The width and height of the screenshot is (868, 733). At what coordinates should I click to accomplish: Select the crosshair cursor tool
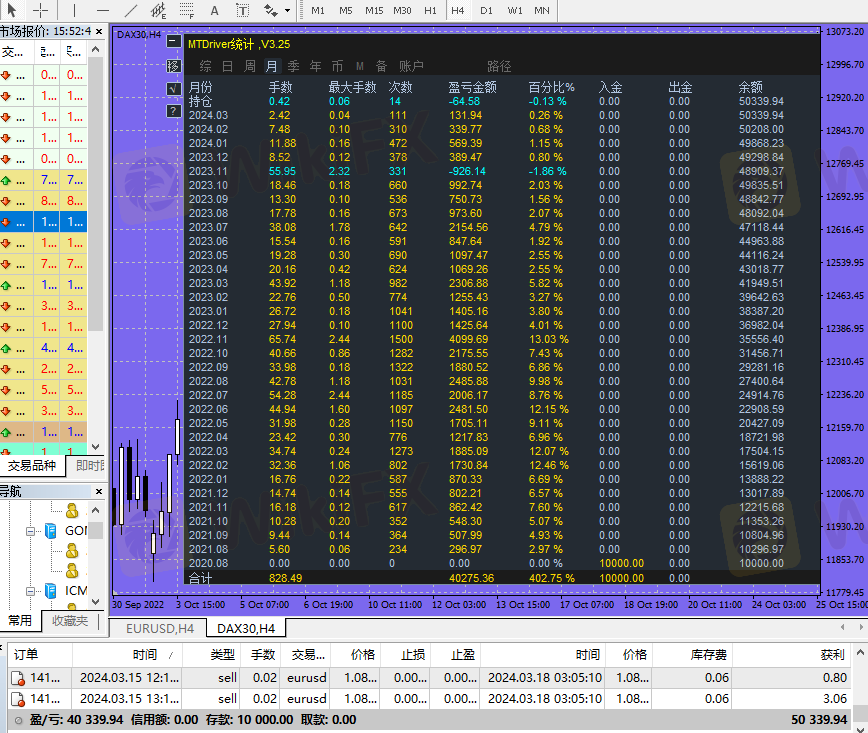tap(41, 10)
